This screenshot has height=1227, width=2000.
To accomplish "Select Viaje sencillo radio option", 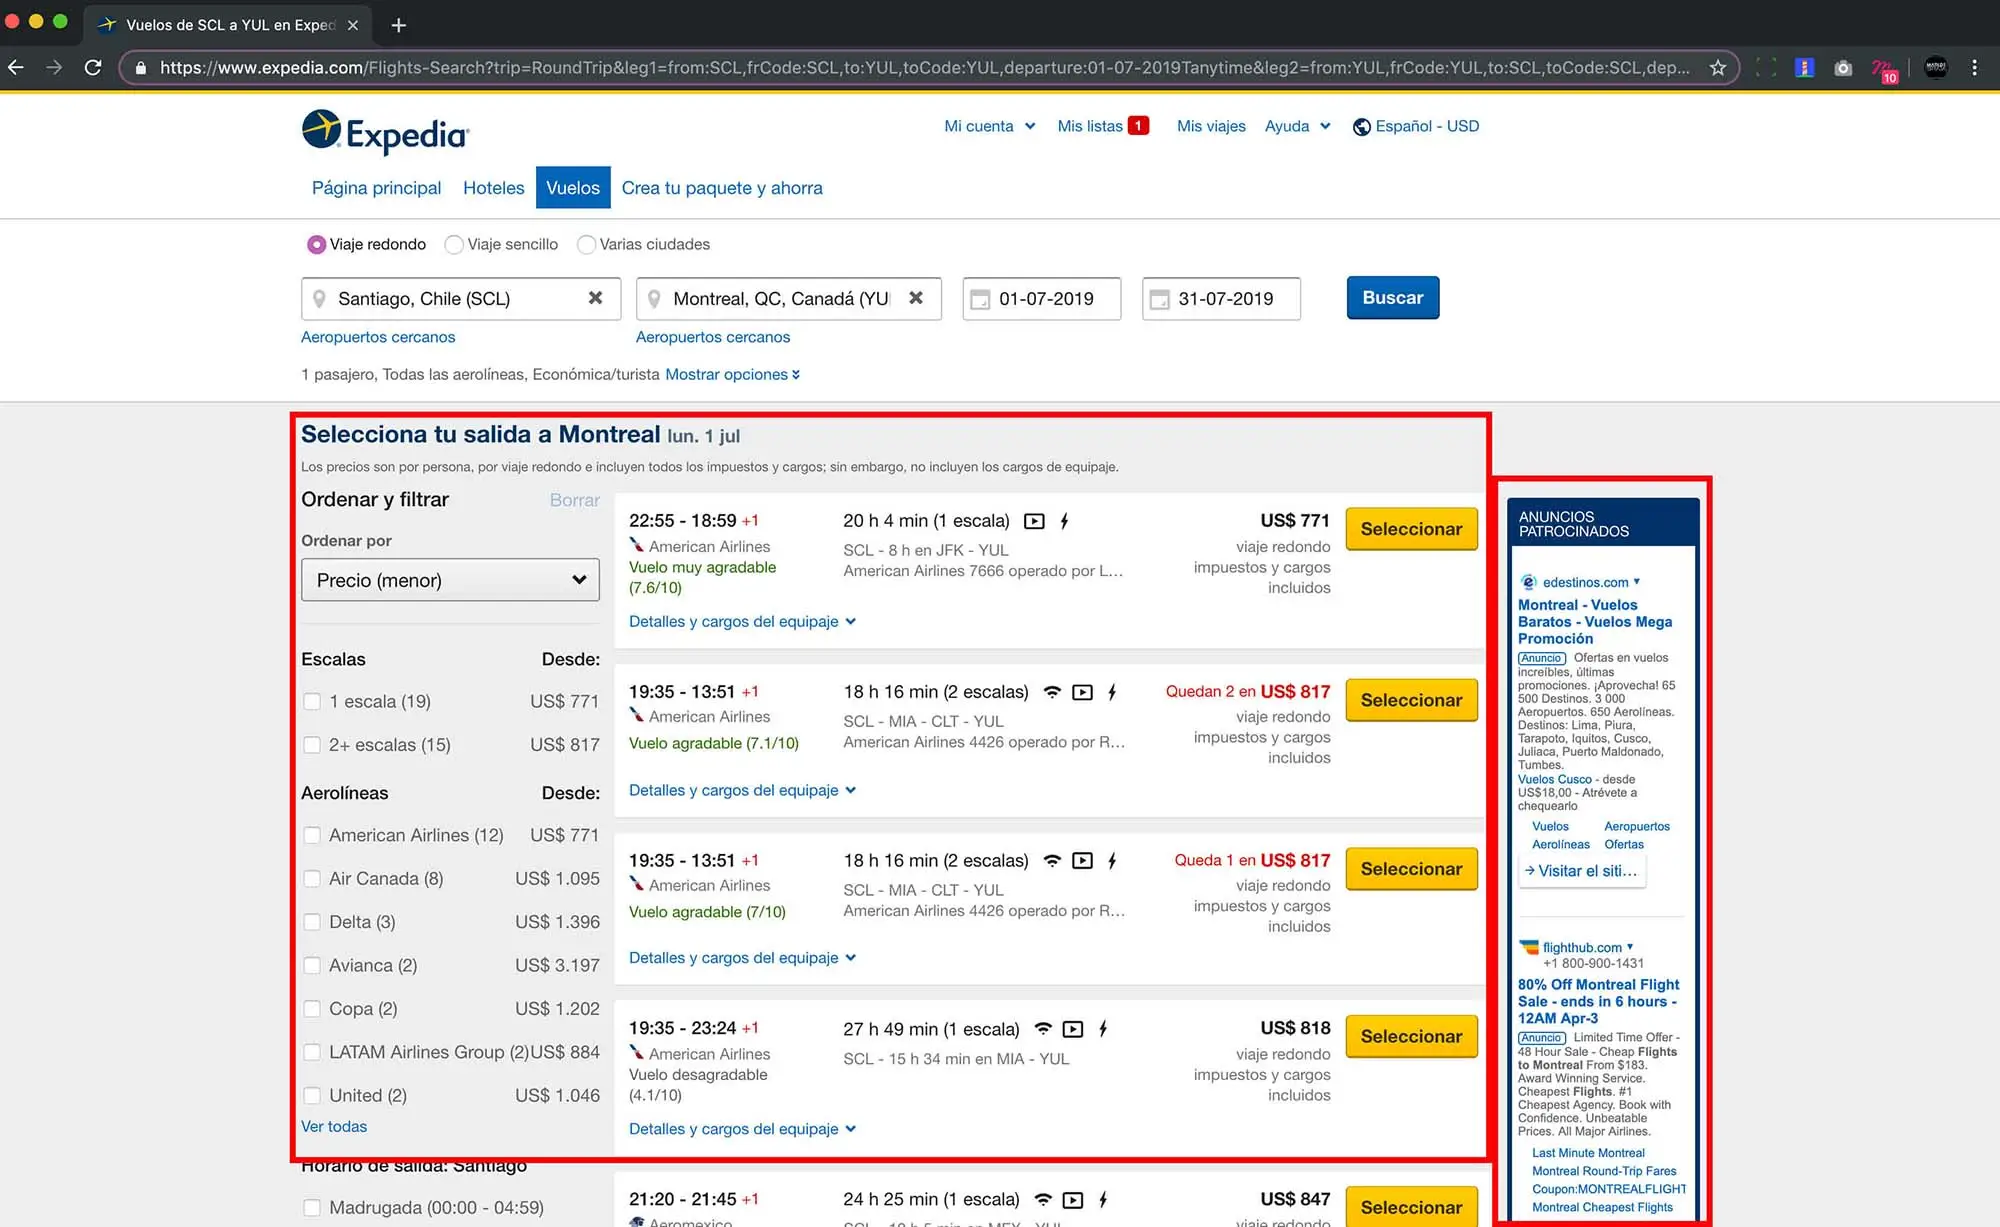I will [x=454, y=245].
